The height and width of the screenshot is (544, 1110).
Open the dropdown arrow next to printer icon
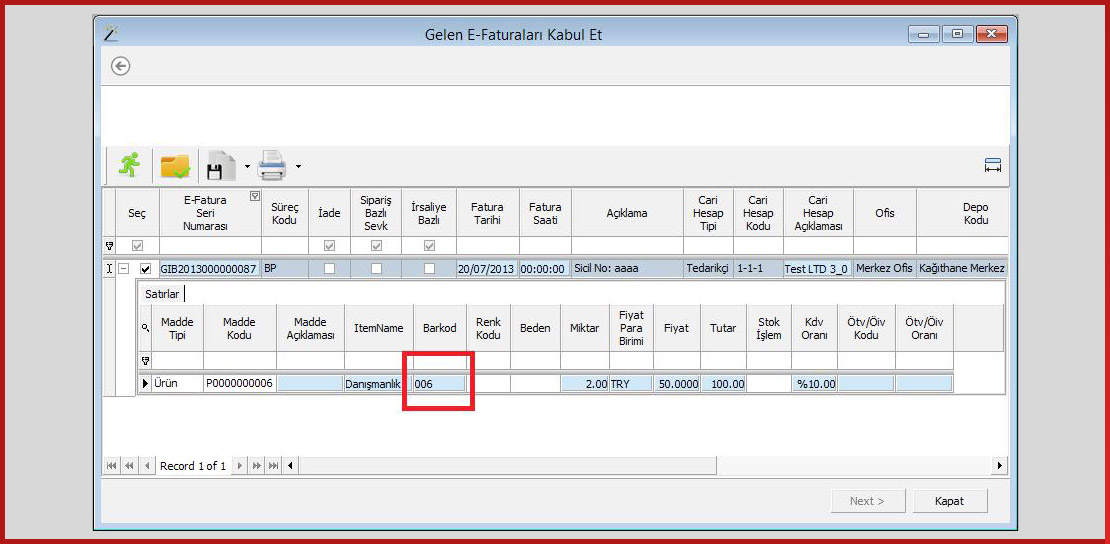click(x=297, y=166)
